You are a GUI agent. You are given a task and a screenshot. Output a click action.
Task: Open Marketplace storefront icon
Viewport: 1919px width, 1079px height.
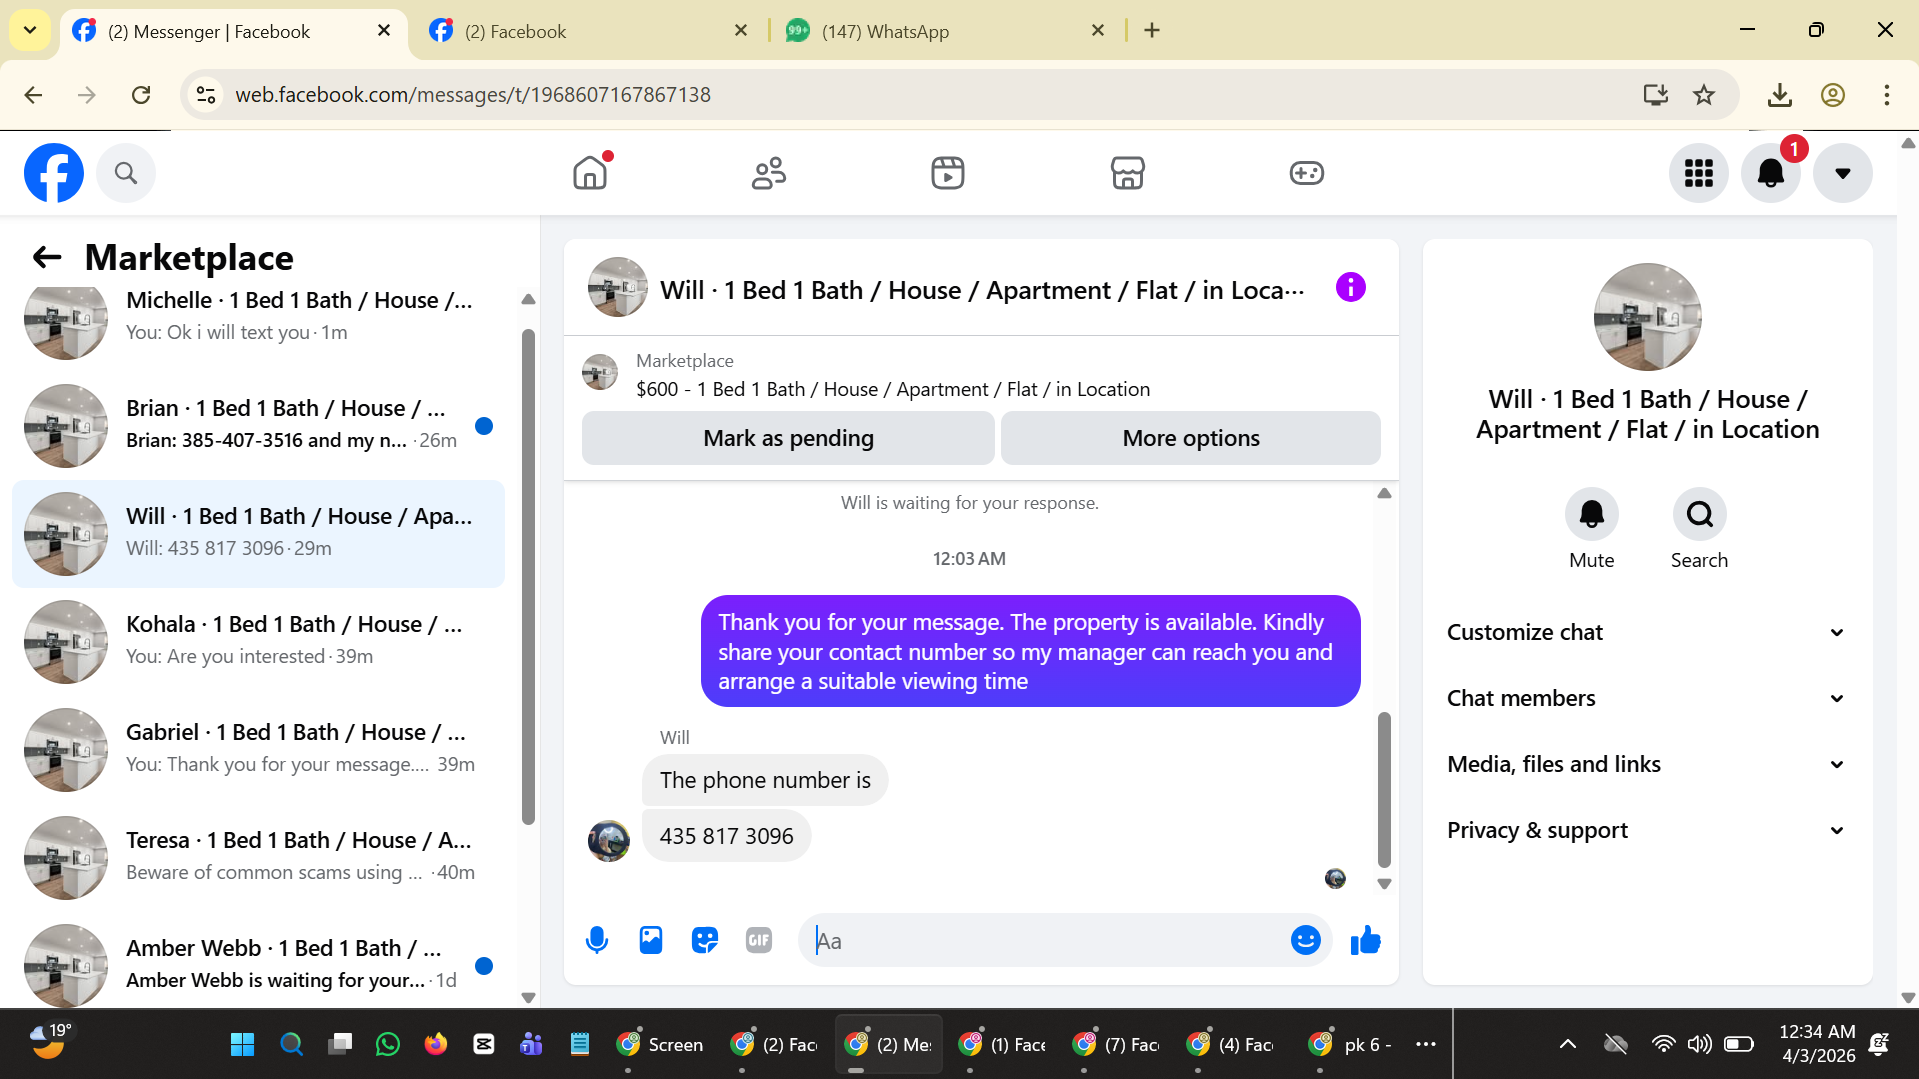coord(1127,173)
